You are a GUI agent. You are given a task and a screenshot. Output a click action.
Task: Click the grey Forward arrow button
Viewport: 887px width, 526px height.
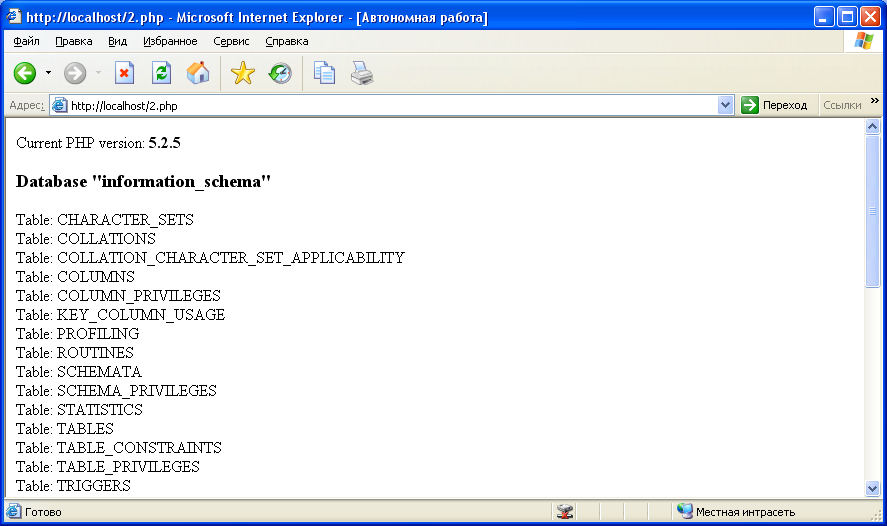75,73
